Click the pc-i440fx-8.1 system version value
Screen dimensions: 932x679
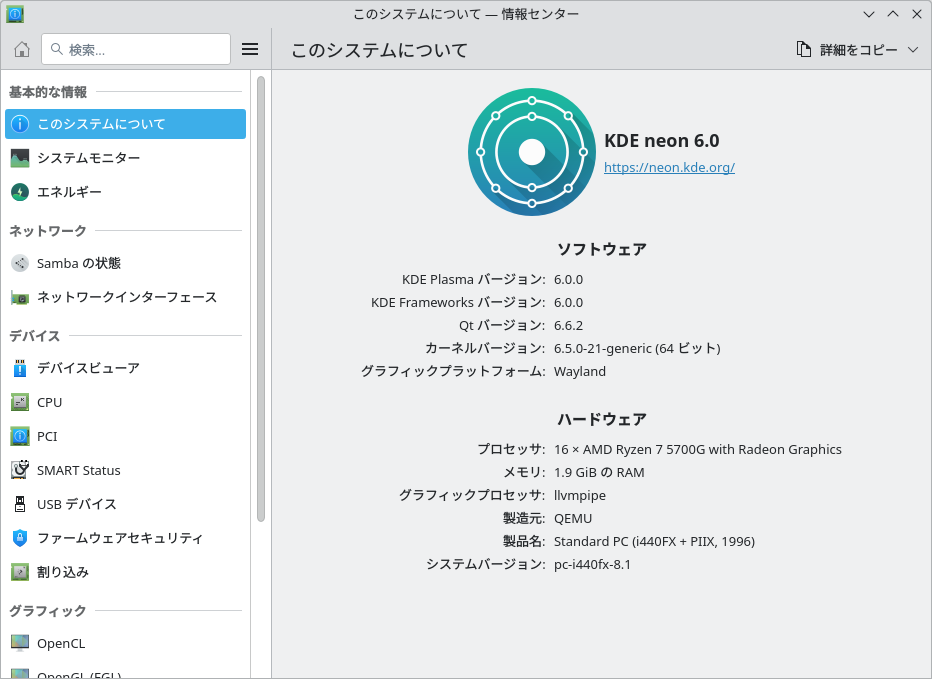tap(592, 564)
